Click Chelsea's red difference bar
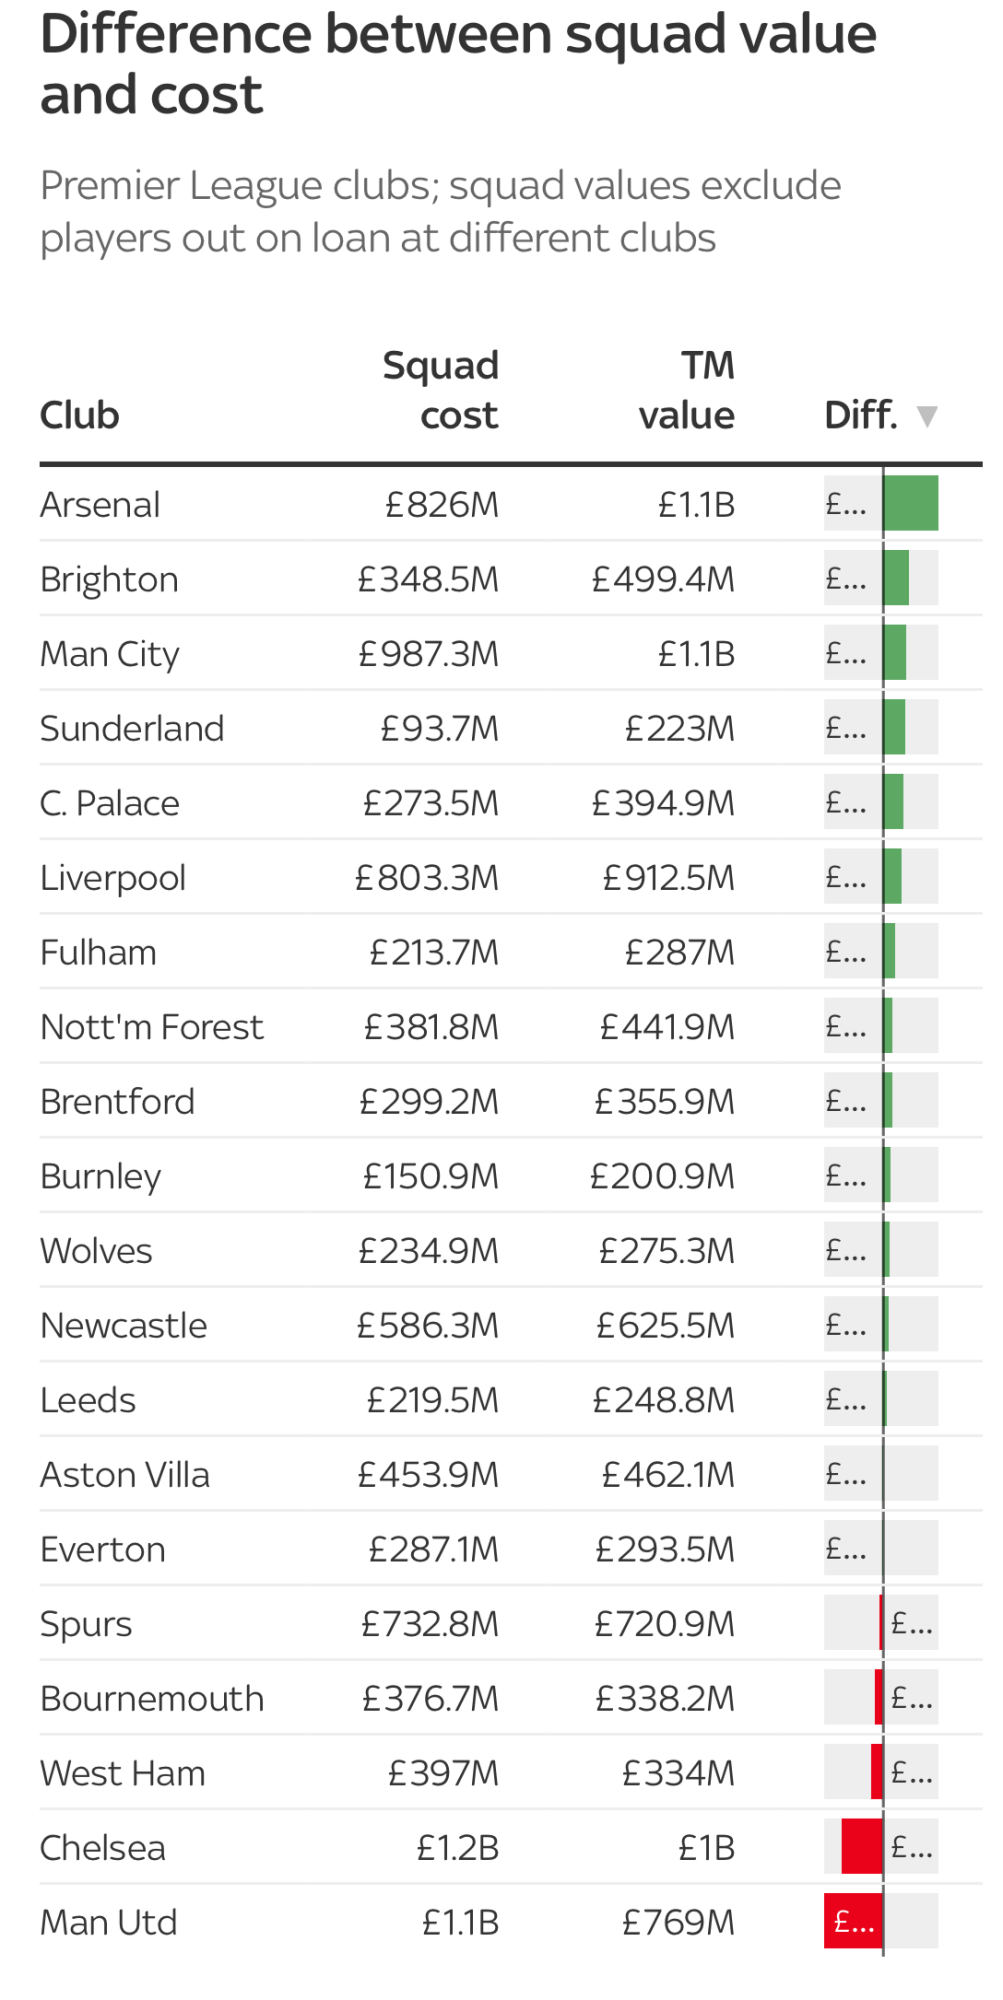The height and width of the screenshot is (2000, 1003). pos(862,1846)
